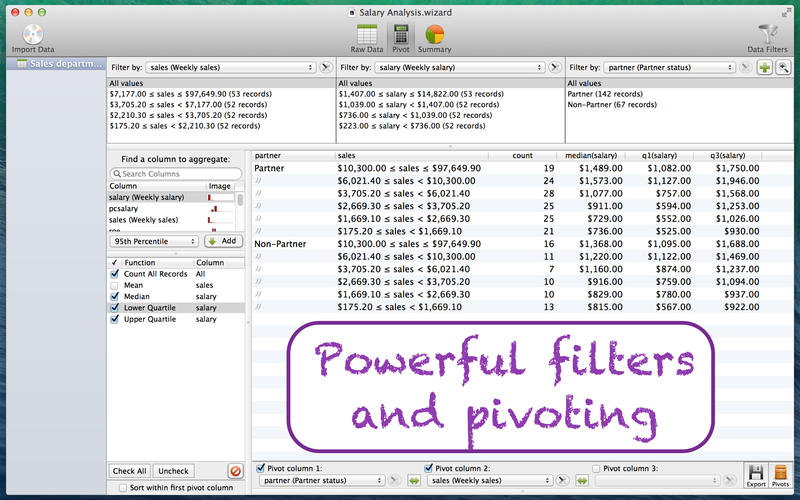
Task: Click the Pivots icon at bottom right
Action: (x=781, y=474)
